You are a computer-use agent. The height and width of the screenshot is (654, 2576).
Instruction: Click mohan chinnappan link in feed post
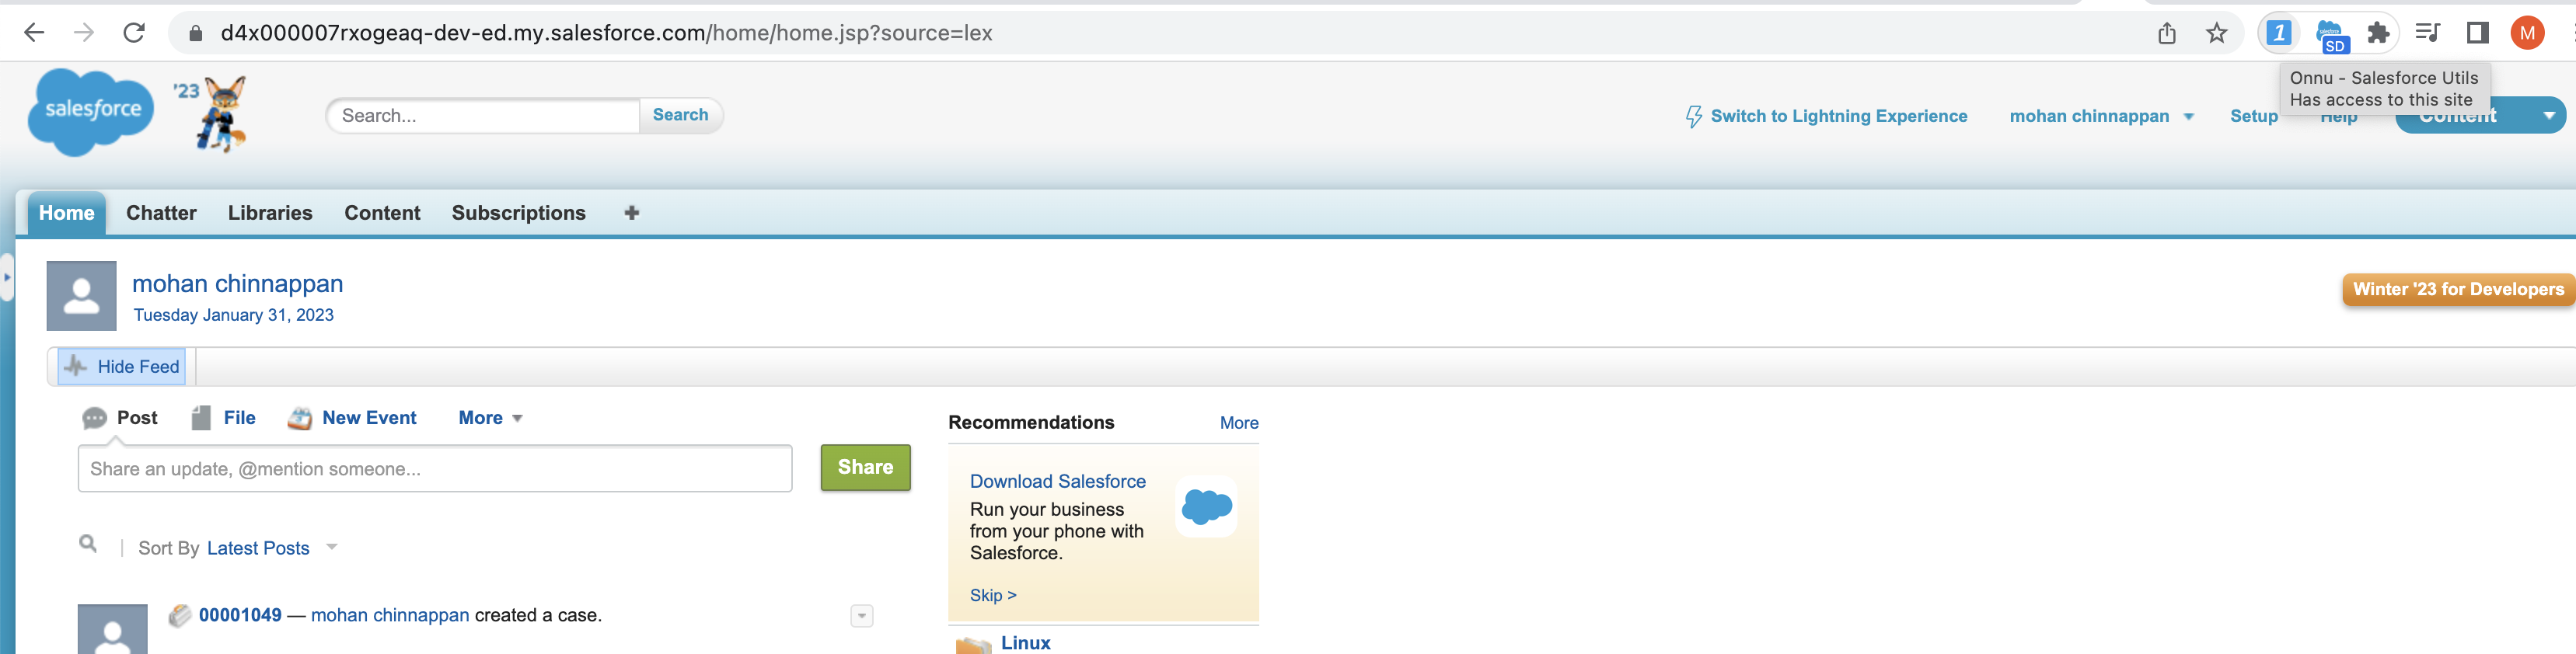click(389, 615)
